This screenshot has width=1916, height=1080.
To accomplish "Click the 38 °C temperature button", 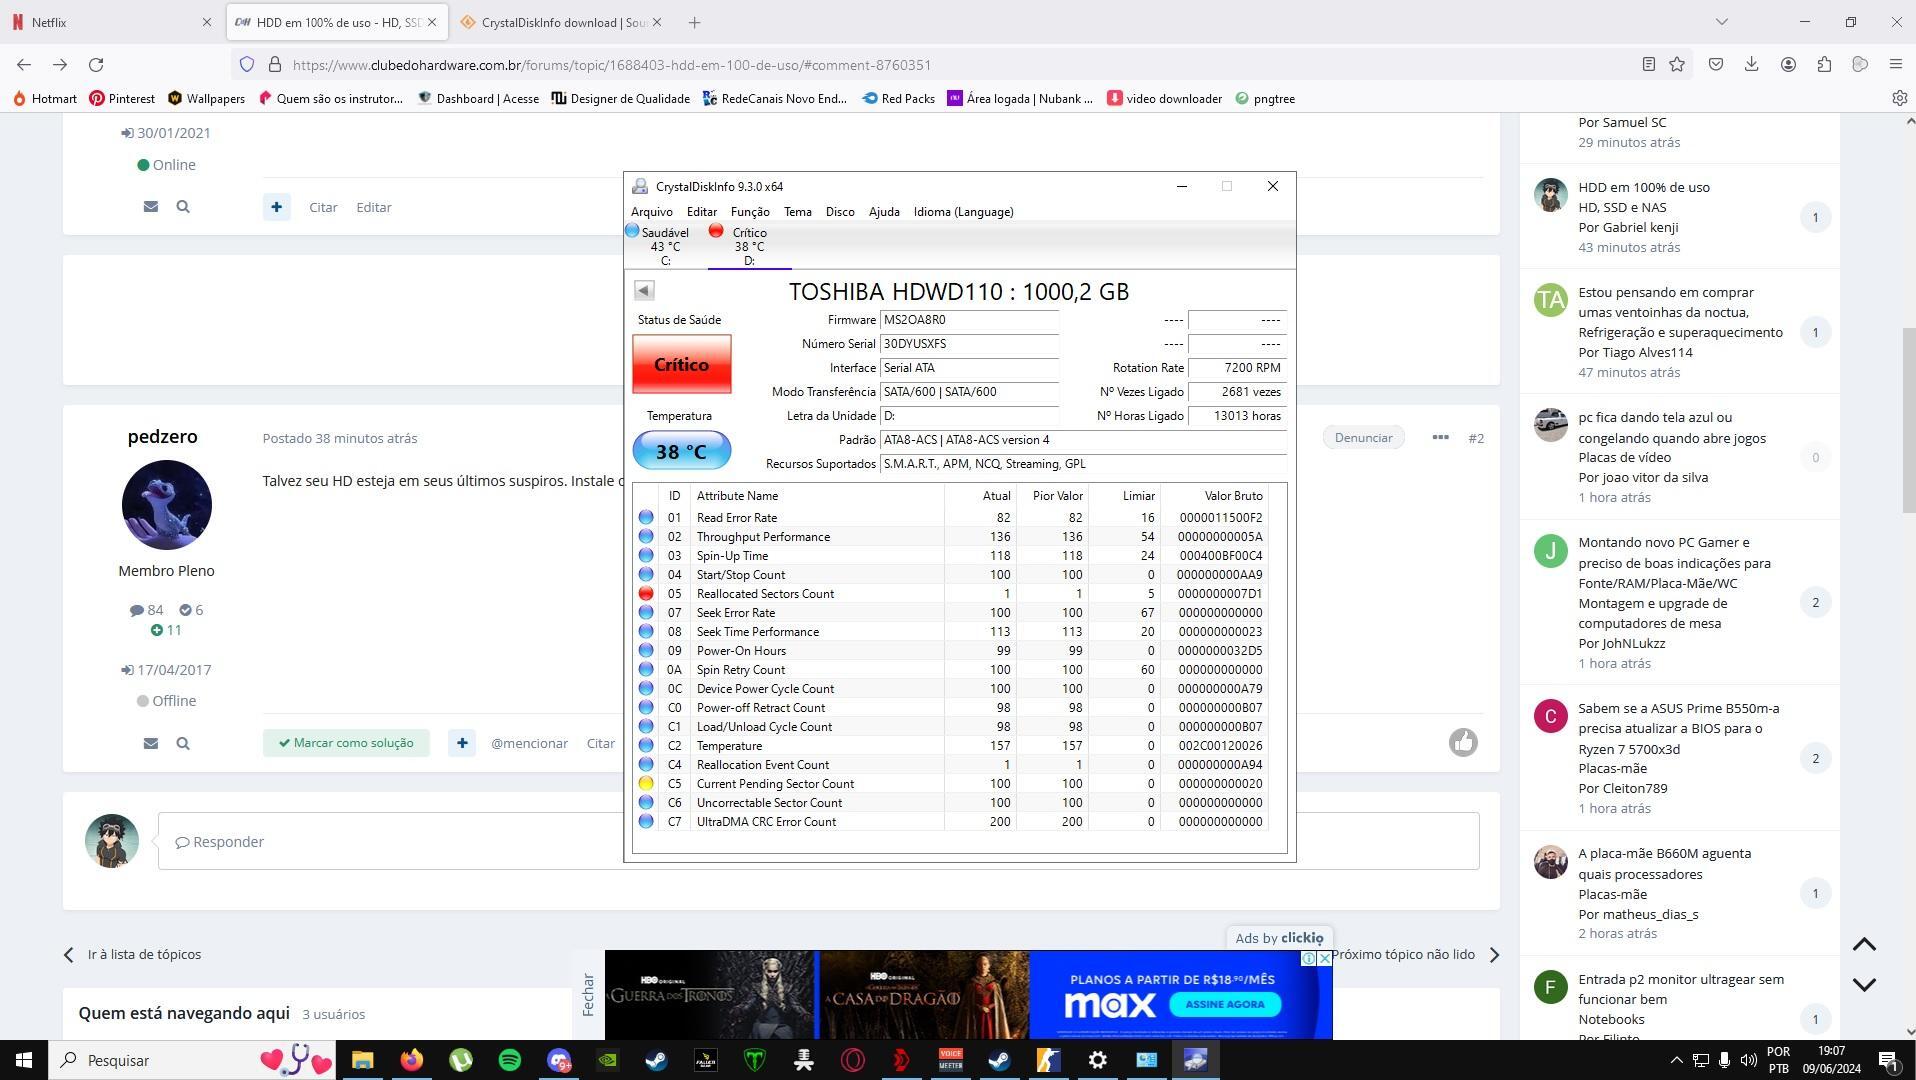I will click(x=682, y=451).
